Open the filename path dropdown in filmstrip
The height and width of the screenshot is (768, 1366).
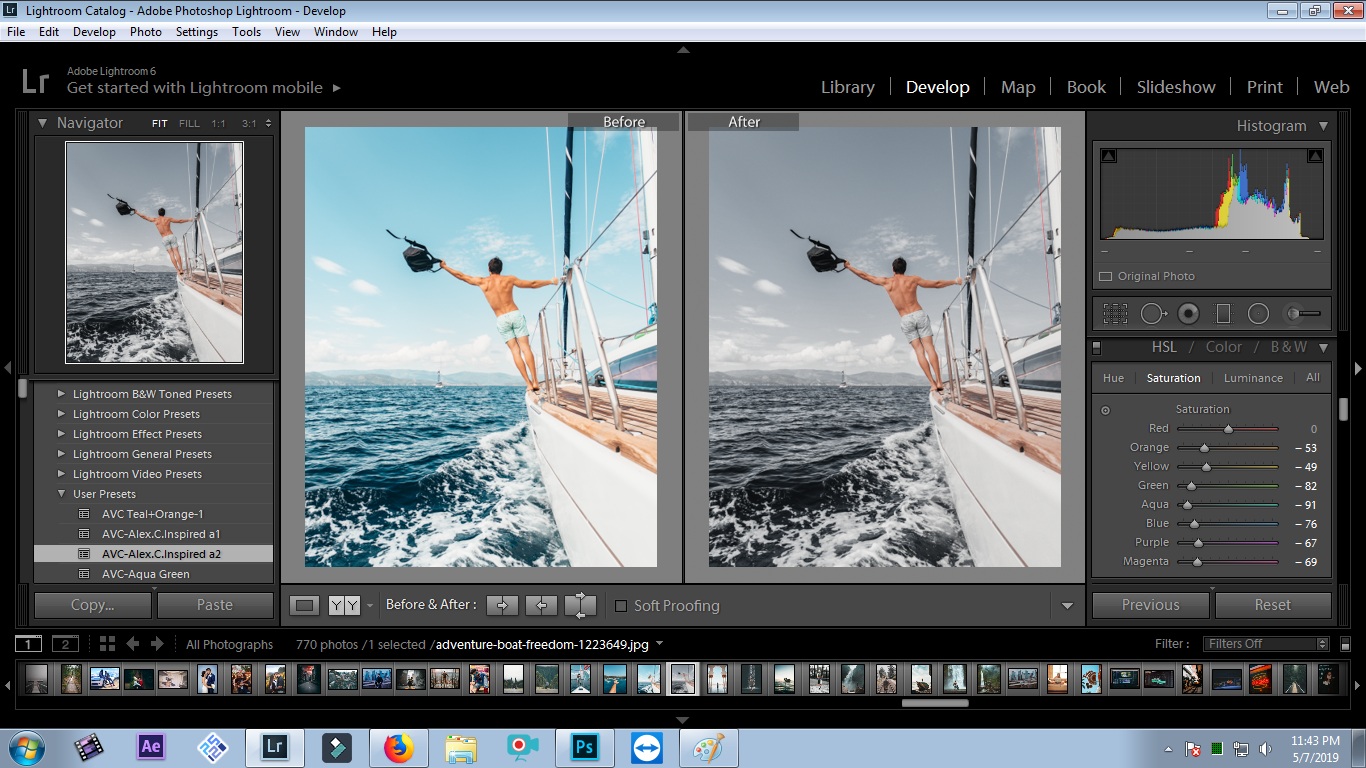659,644
